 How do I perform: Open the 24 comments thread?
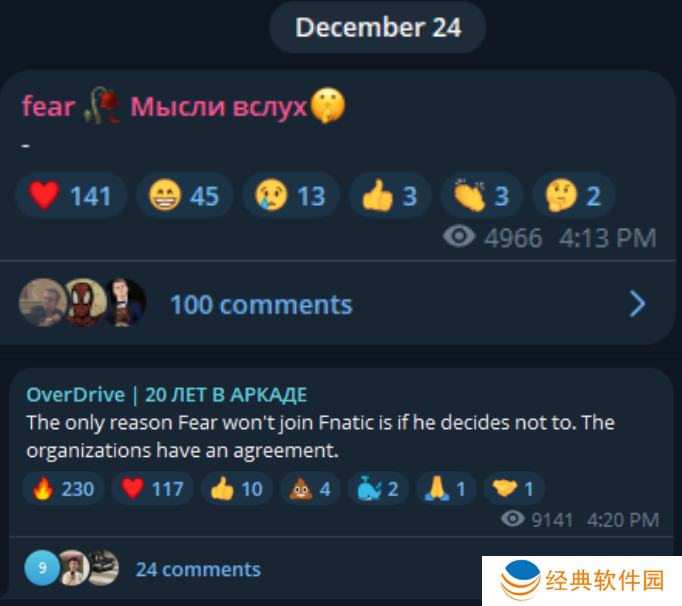tap(198, 569)
